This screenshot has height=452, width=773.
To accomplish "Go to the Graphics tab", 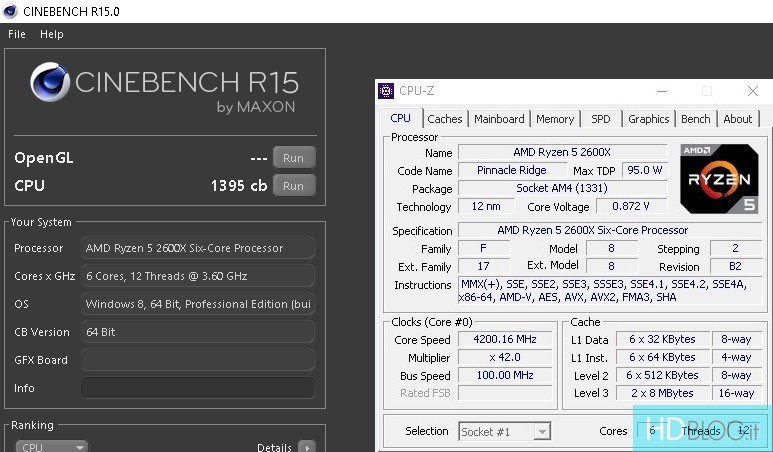I will (648, 119).
